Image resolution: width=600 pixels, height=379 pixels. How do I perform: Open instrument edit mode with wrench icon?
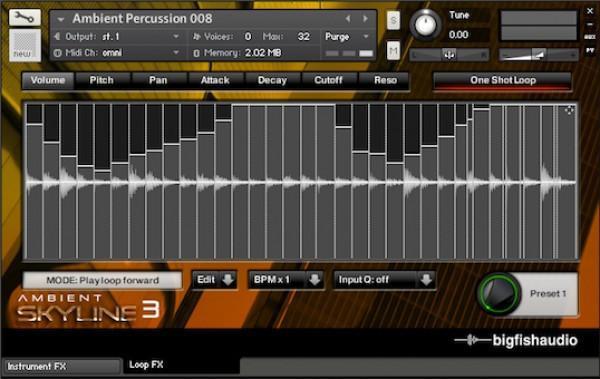tap(24, 17)
